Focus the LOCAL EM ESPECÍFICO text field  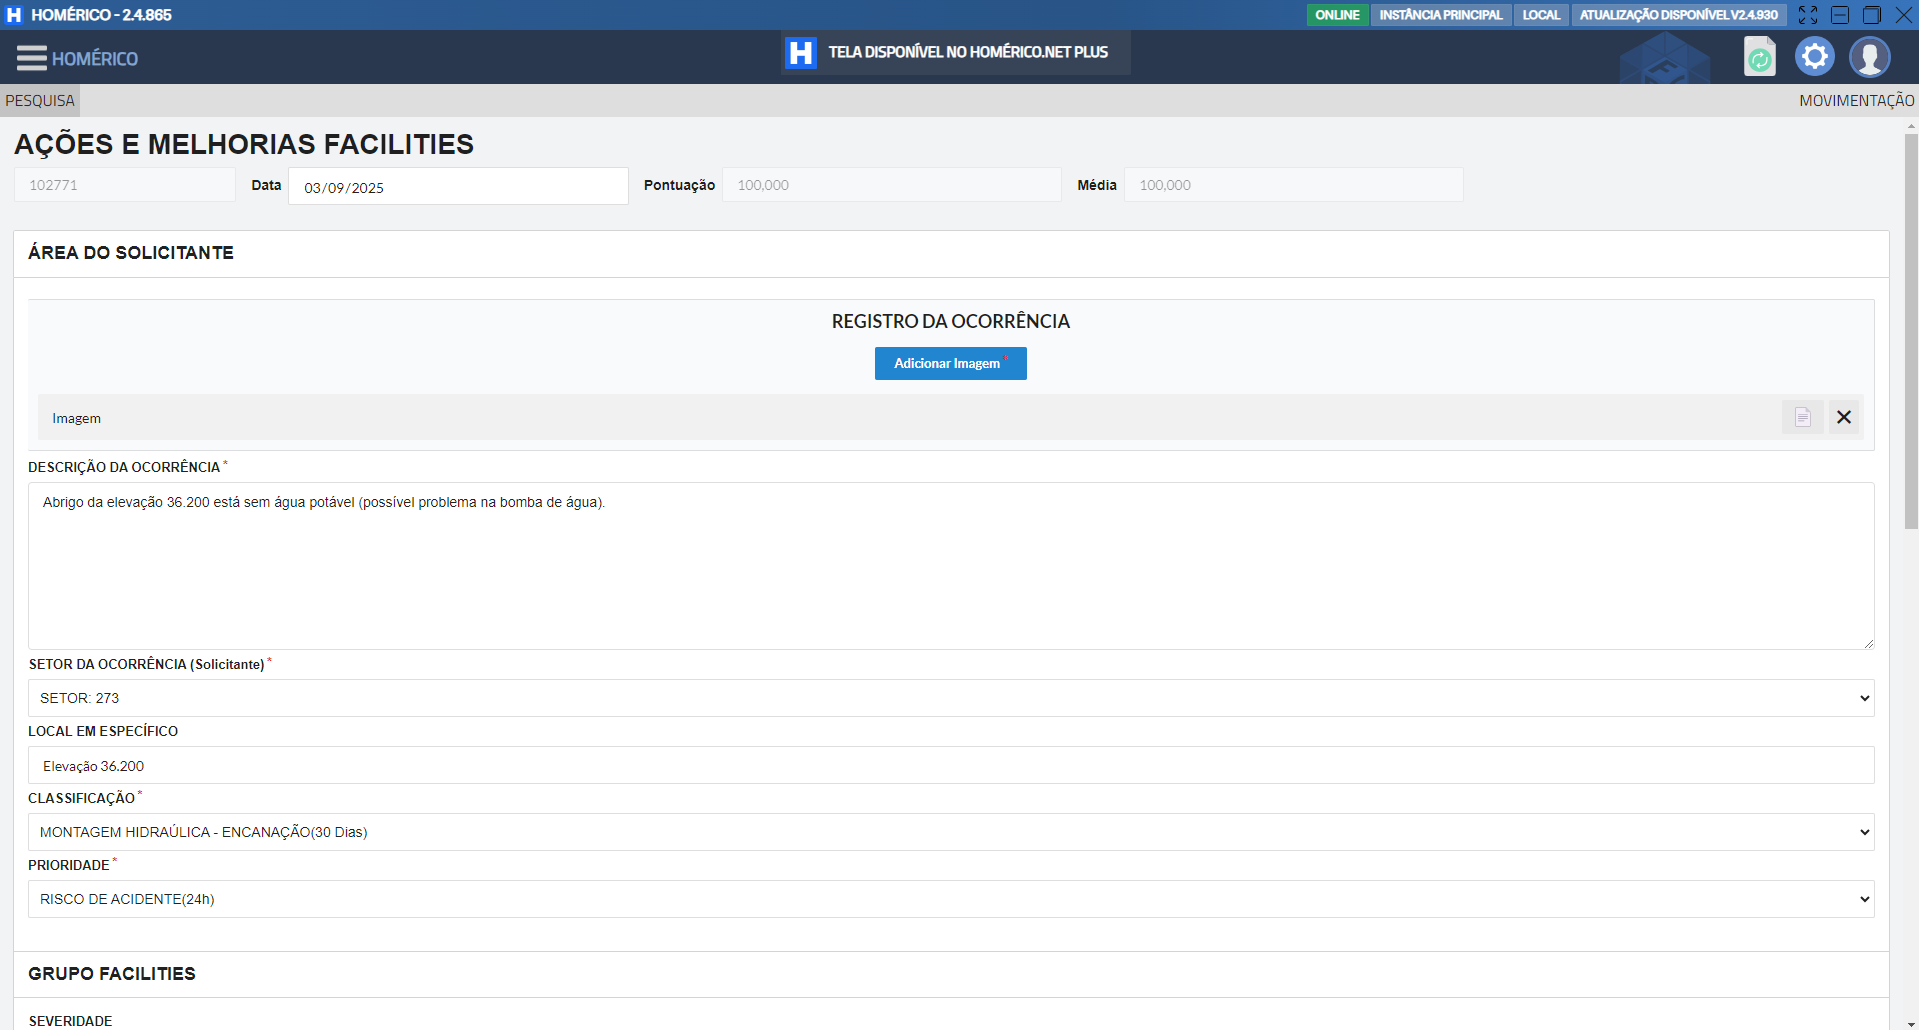(950, 766)
